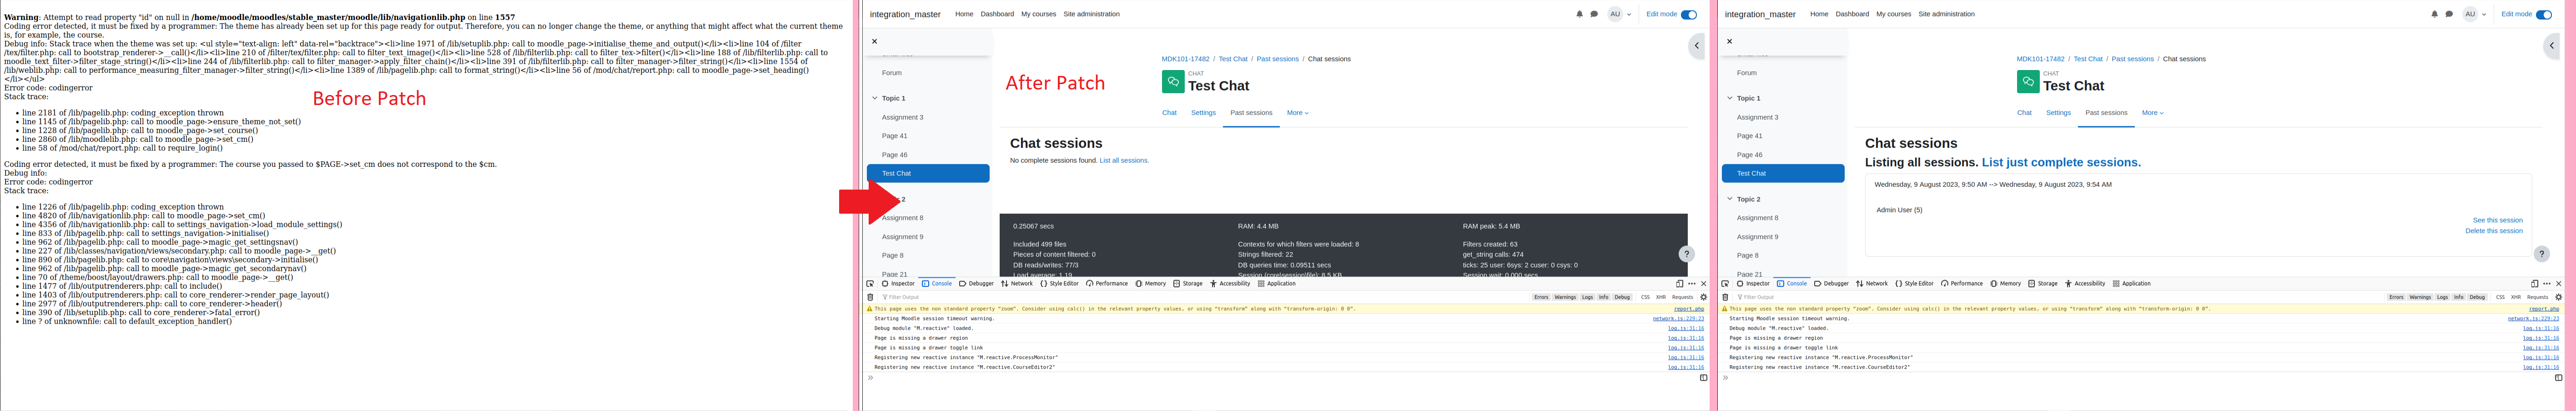Click the help question-mark button in the right window
2576x411 pixels.
(x=2541, y=254)
